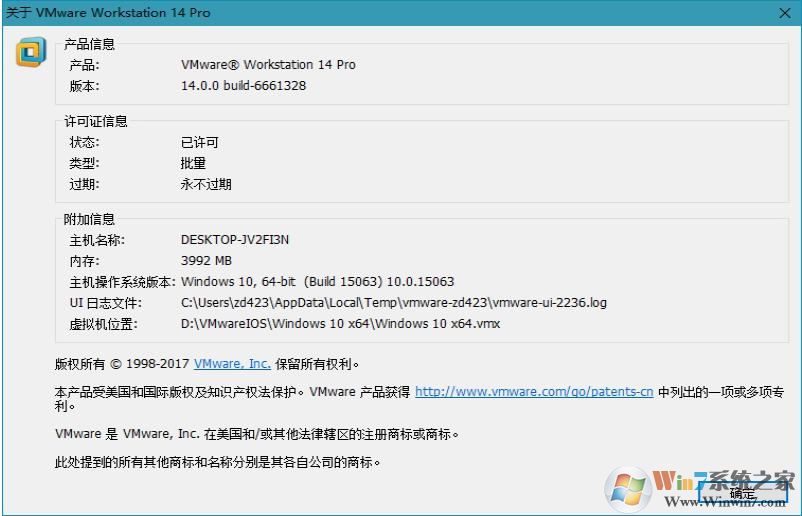Click the license status value 已许可

(199, 142)
